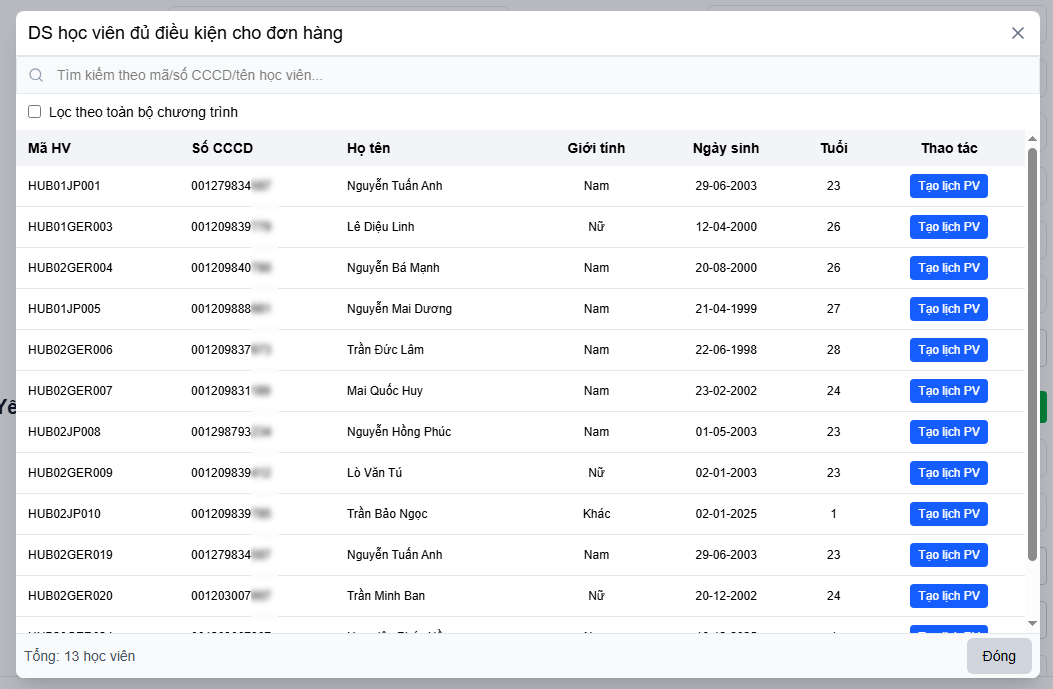This screenshot has width=1053, height=689.
Task: Click the 'Mã HV' column header
Action: point(49,148)
